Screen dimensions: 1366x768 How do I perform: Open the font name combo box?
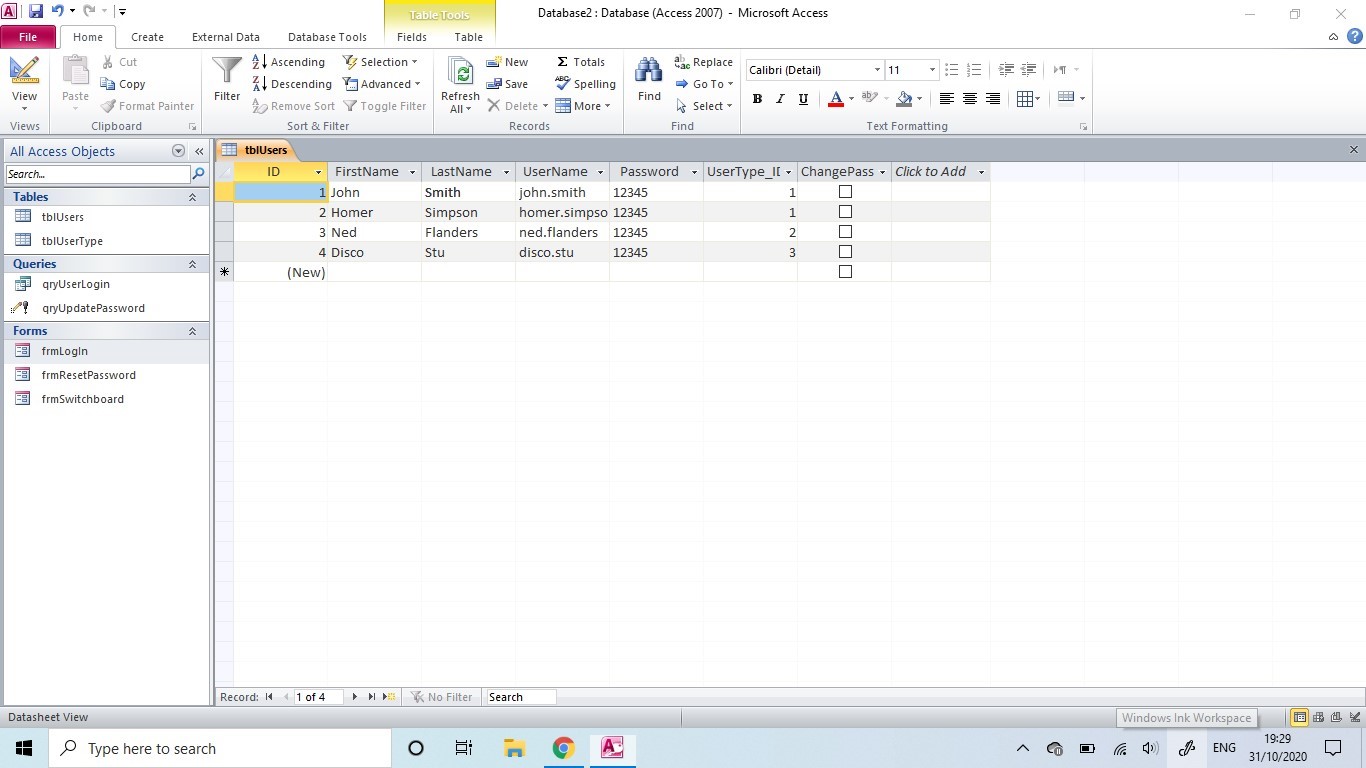pos(814,70)
